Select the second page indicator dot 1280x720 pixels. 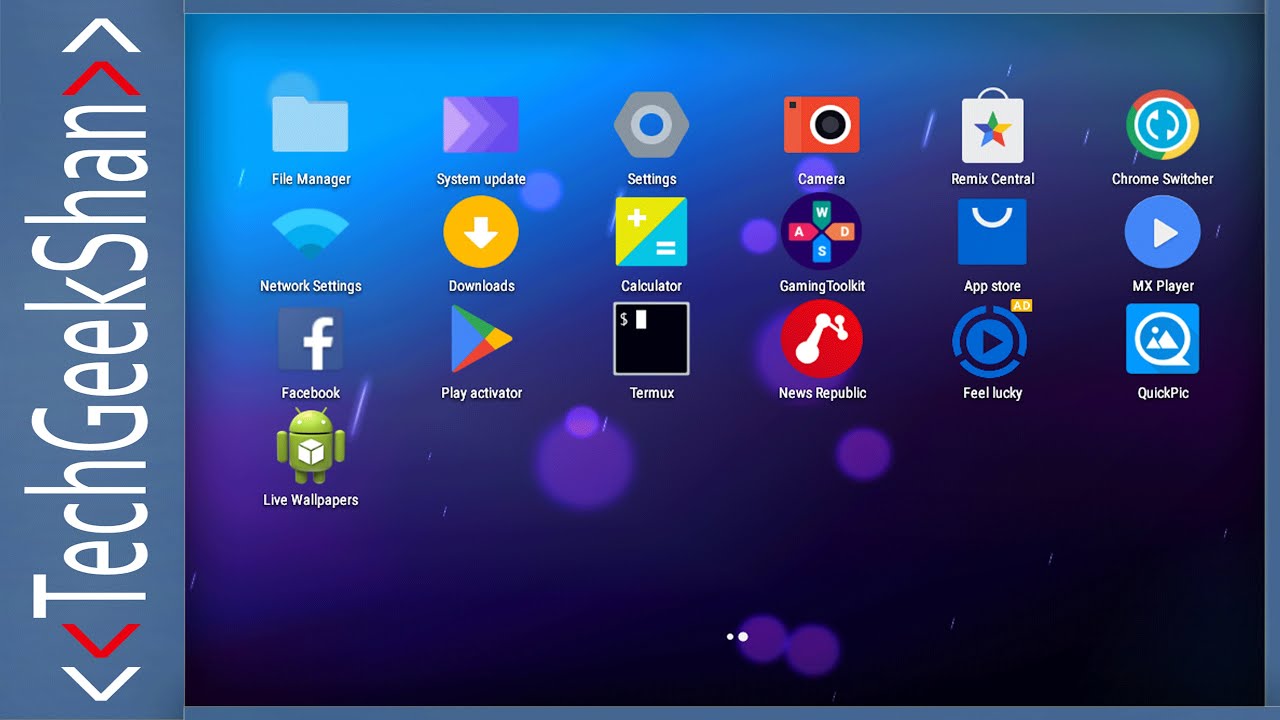click(x=743, y=637)
